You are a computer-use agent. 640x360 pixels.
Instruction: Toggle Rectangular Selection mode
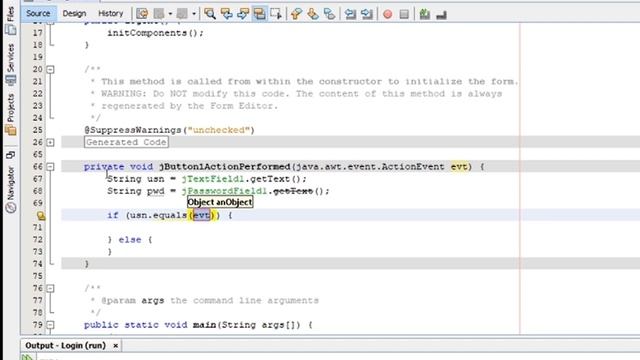276,14
